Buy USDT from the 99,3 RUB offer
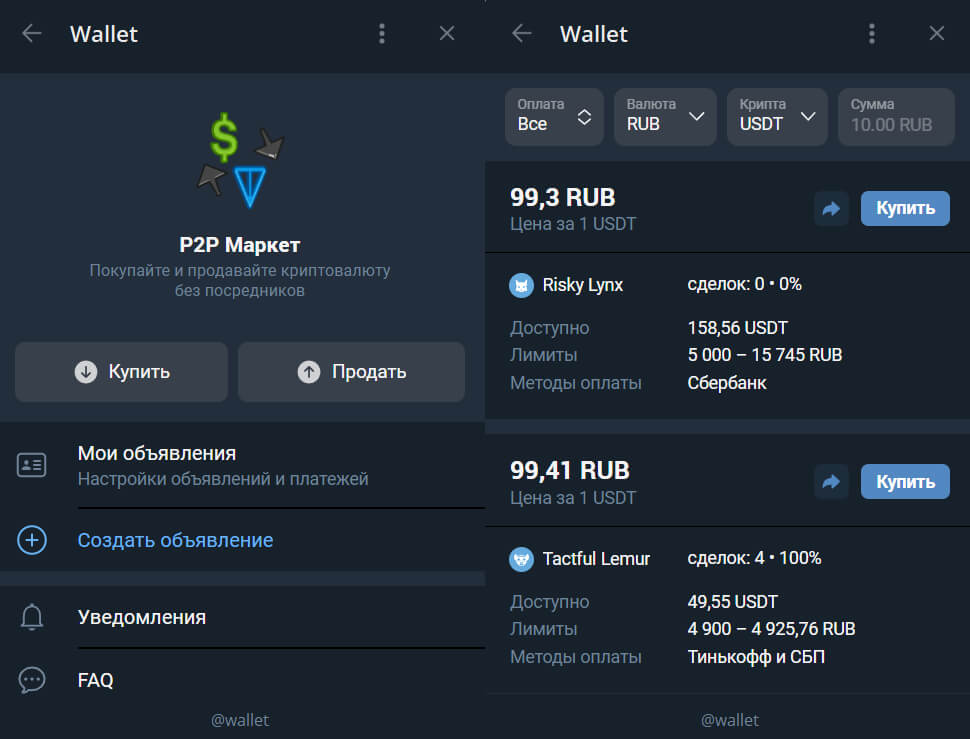Viewport: 970px width, 739px height. (905, 208)
